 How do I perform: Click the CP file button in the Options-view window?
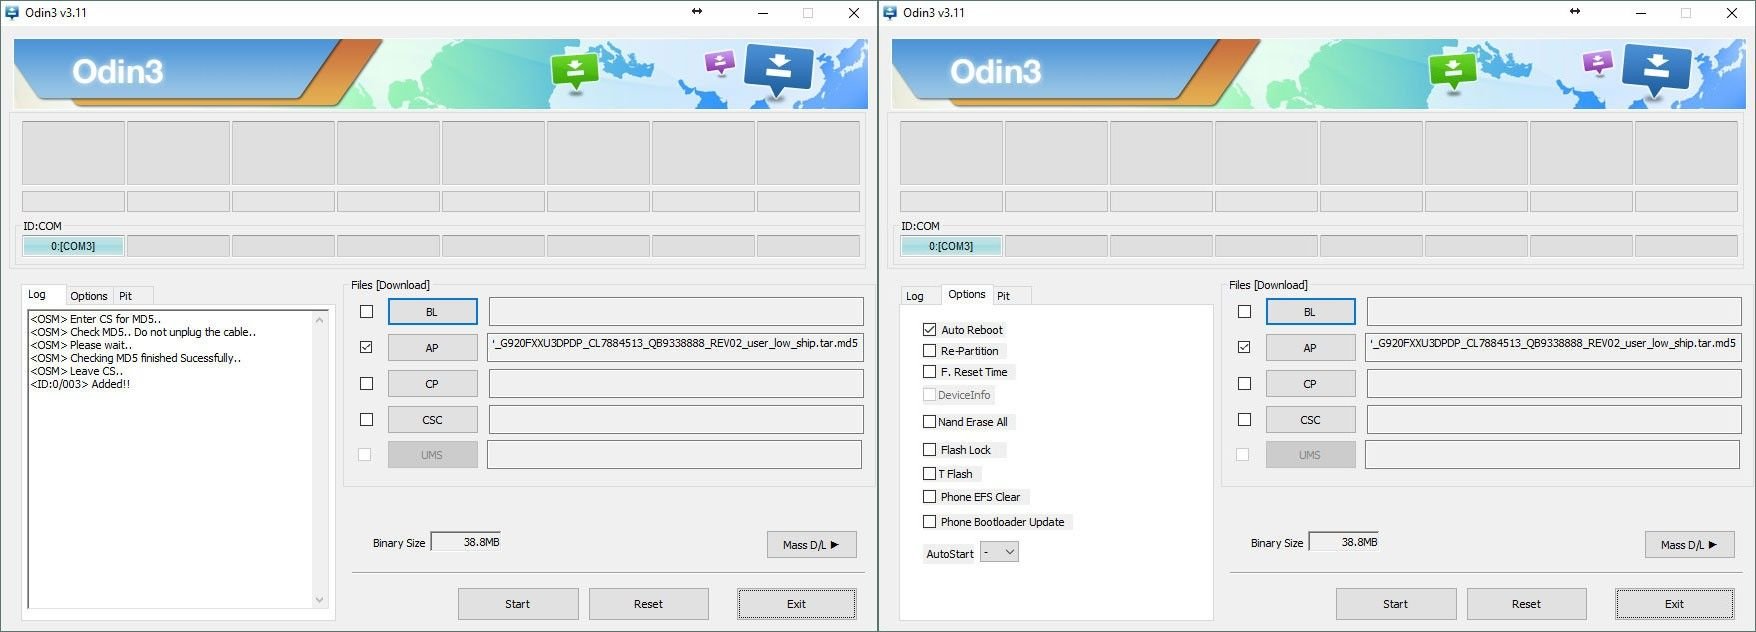[1310, 384]
